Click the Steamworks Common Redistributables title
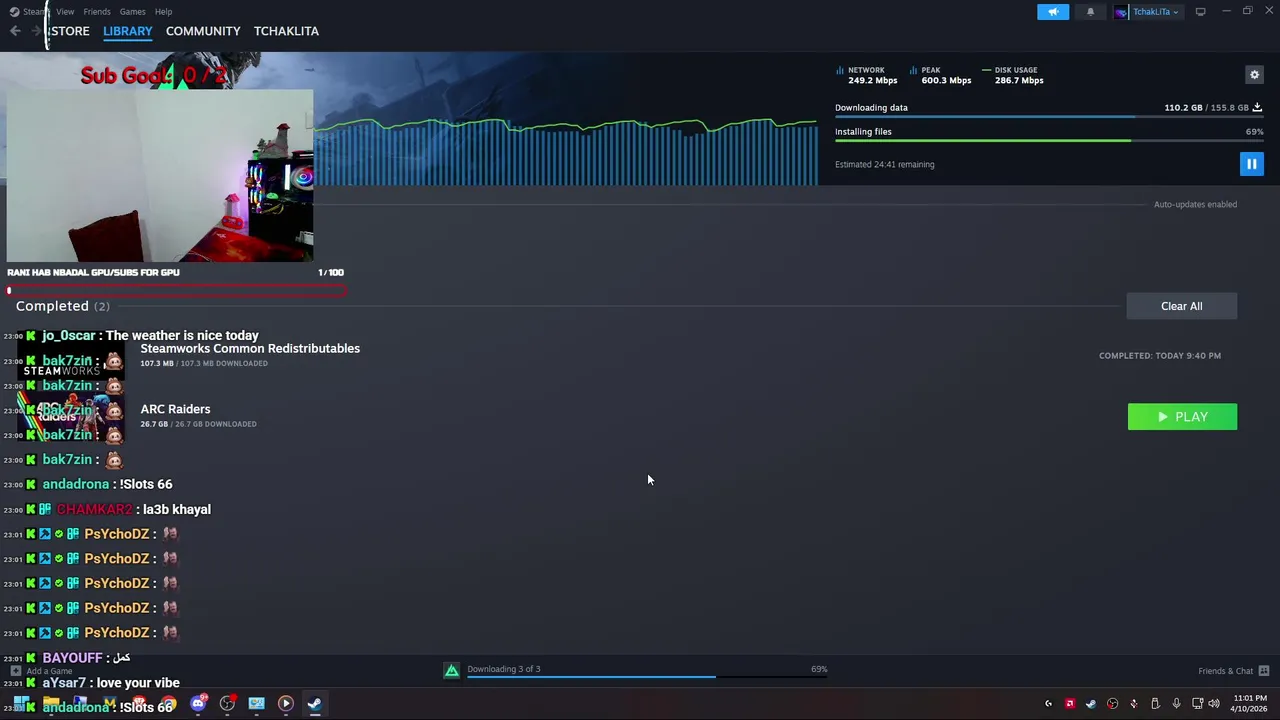Viewport: 1280px width, 720px height. pyautogui.click(x=250, y=348)
